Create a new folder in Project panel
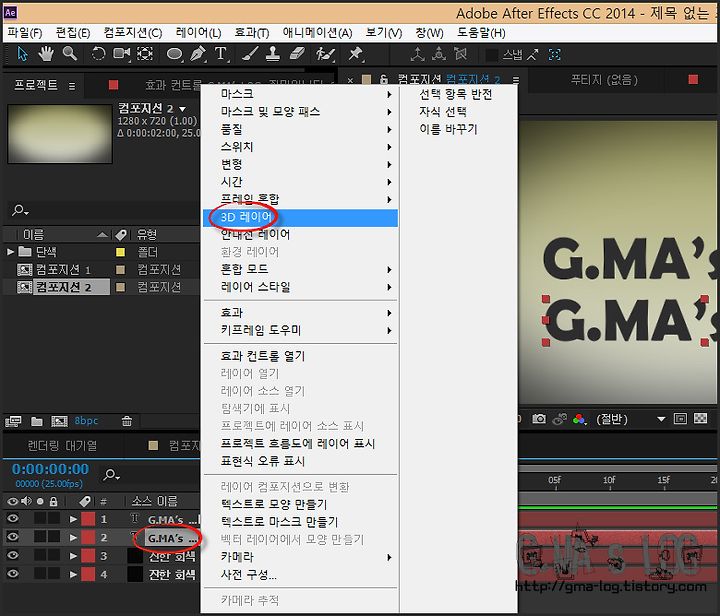Image resolution: width=720 pixels, height=616 pixels. pyautogui.click(x=37, y=421)
